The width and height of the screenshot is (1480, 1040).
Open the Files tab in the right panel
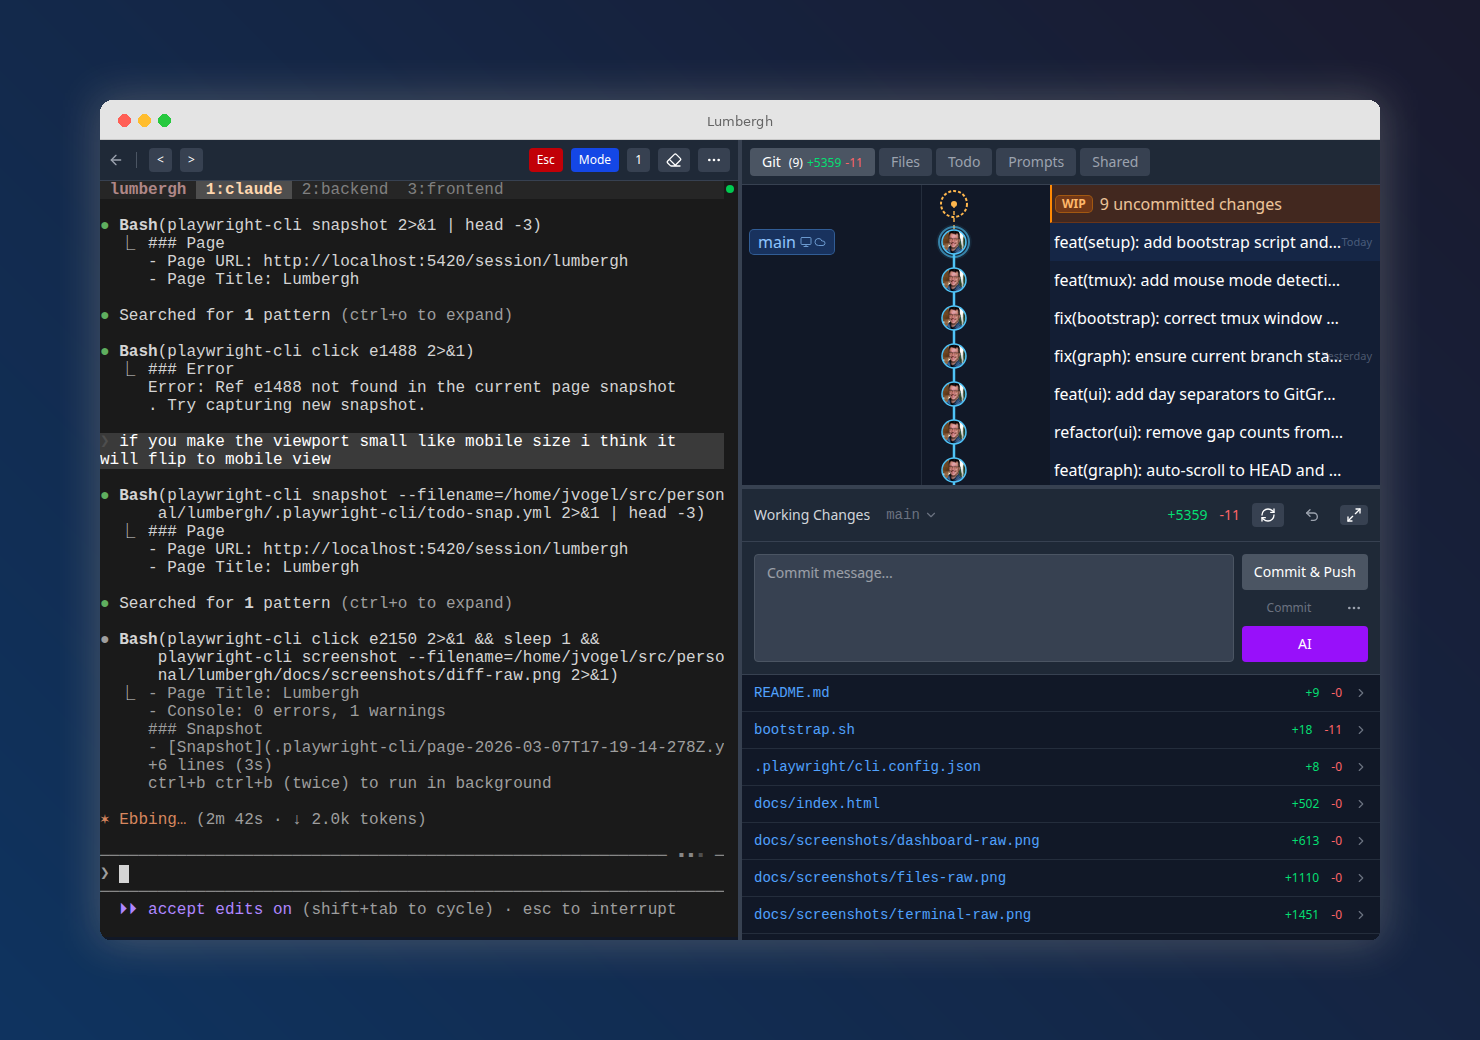[904, 161]
